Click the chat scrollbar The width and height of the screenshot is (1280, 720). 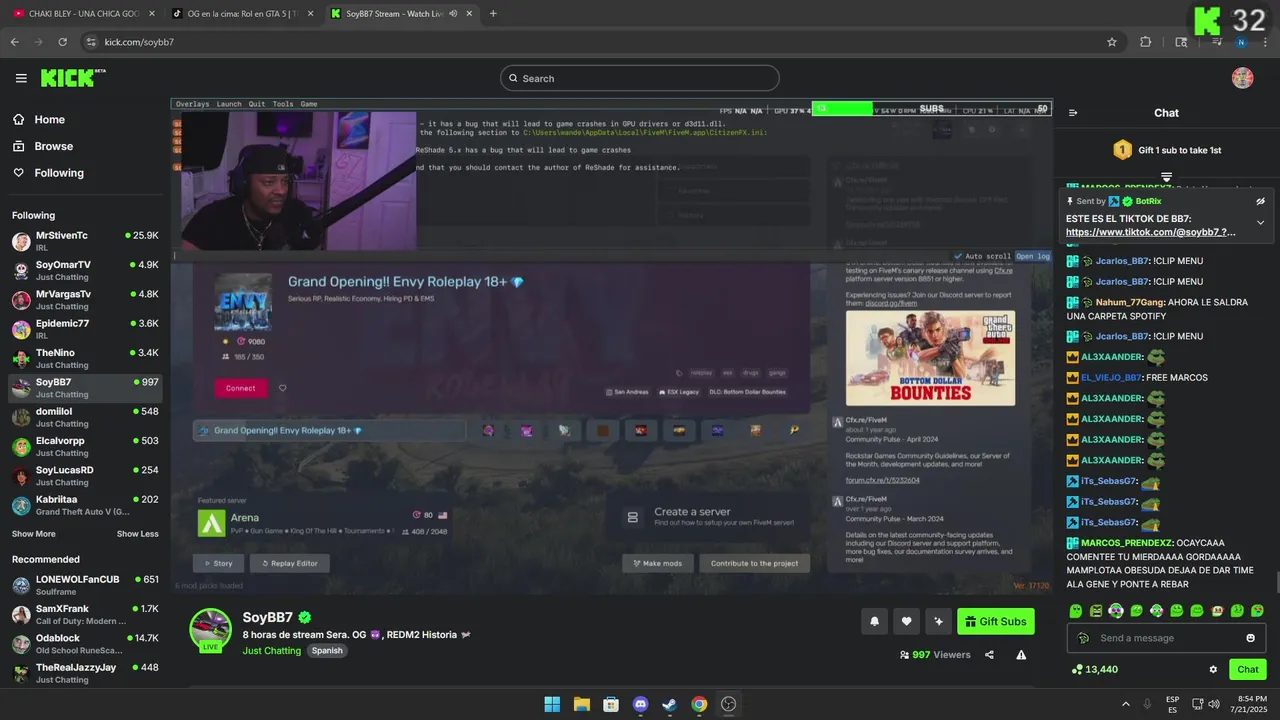tap(1276, 582)
